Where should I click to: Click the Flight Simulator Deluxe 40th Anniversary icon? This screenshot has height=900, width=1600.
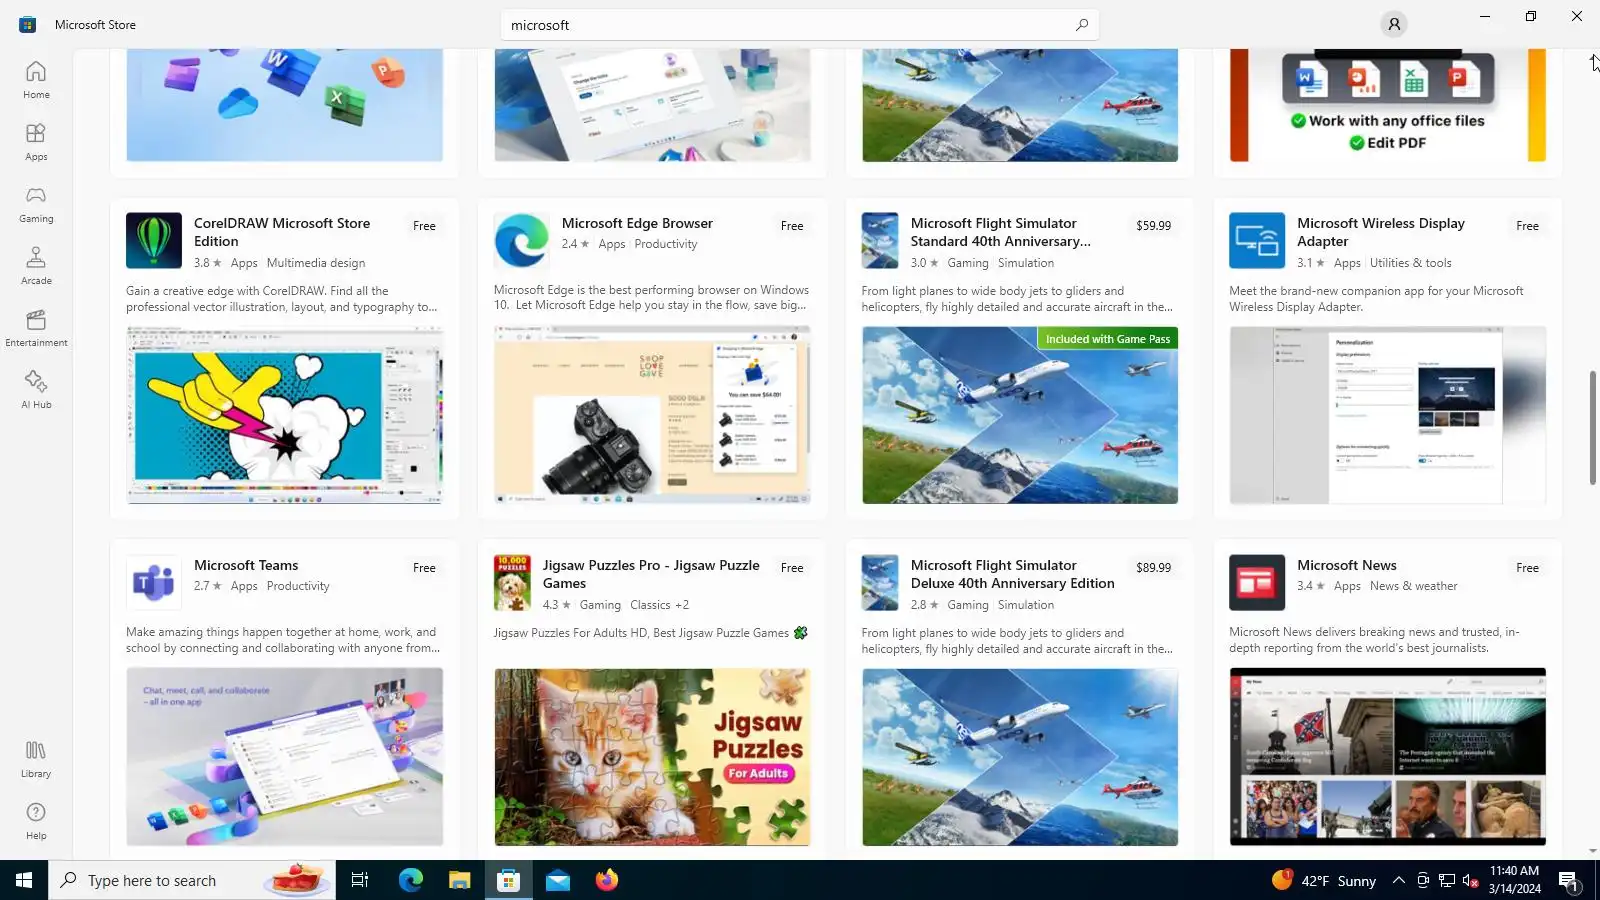point(880,583)
